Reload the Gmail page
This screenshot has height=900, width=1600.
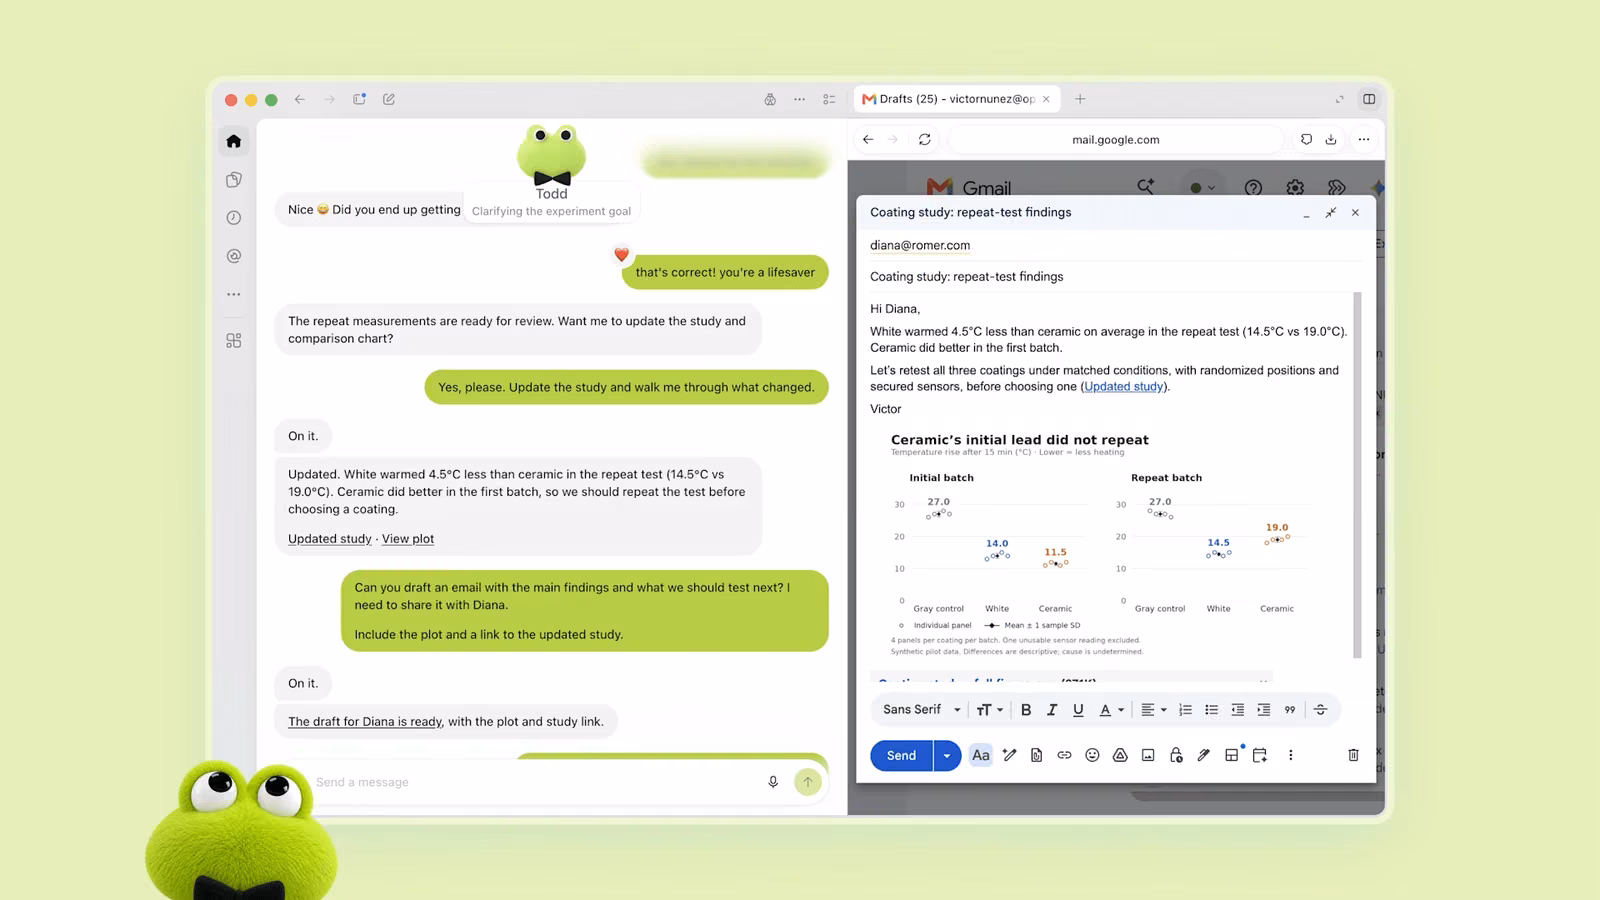[925, 140]
